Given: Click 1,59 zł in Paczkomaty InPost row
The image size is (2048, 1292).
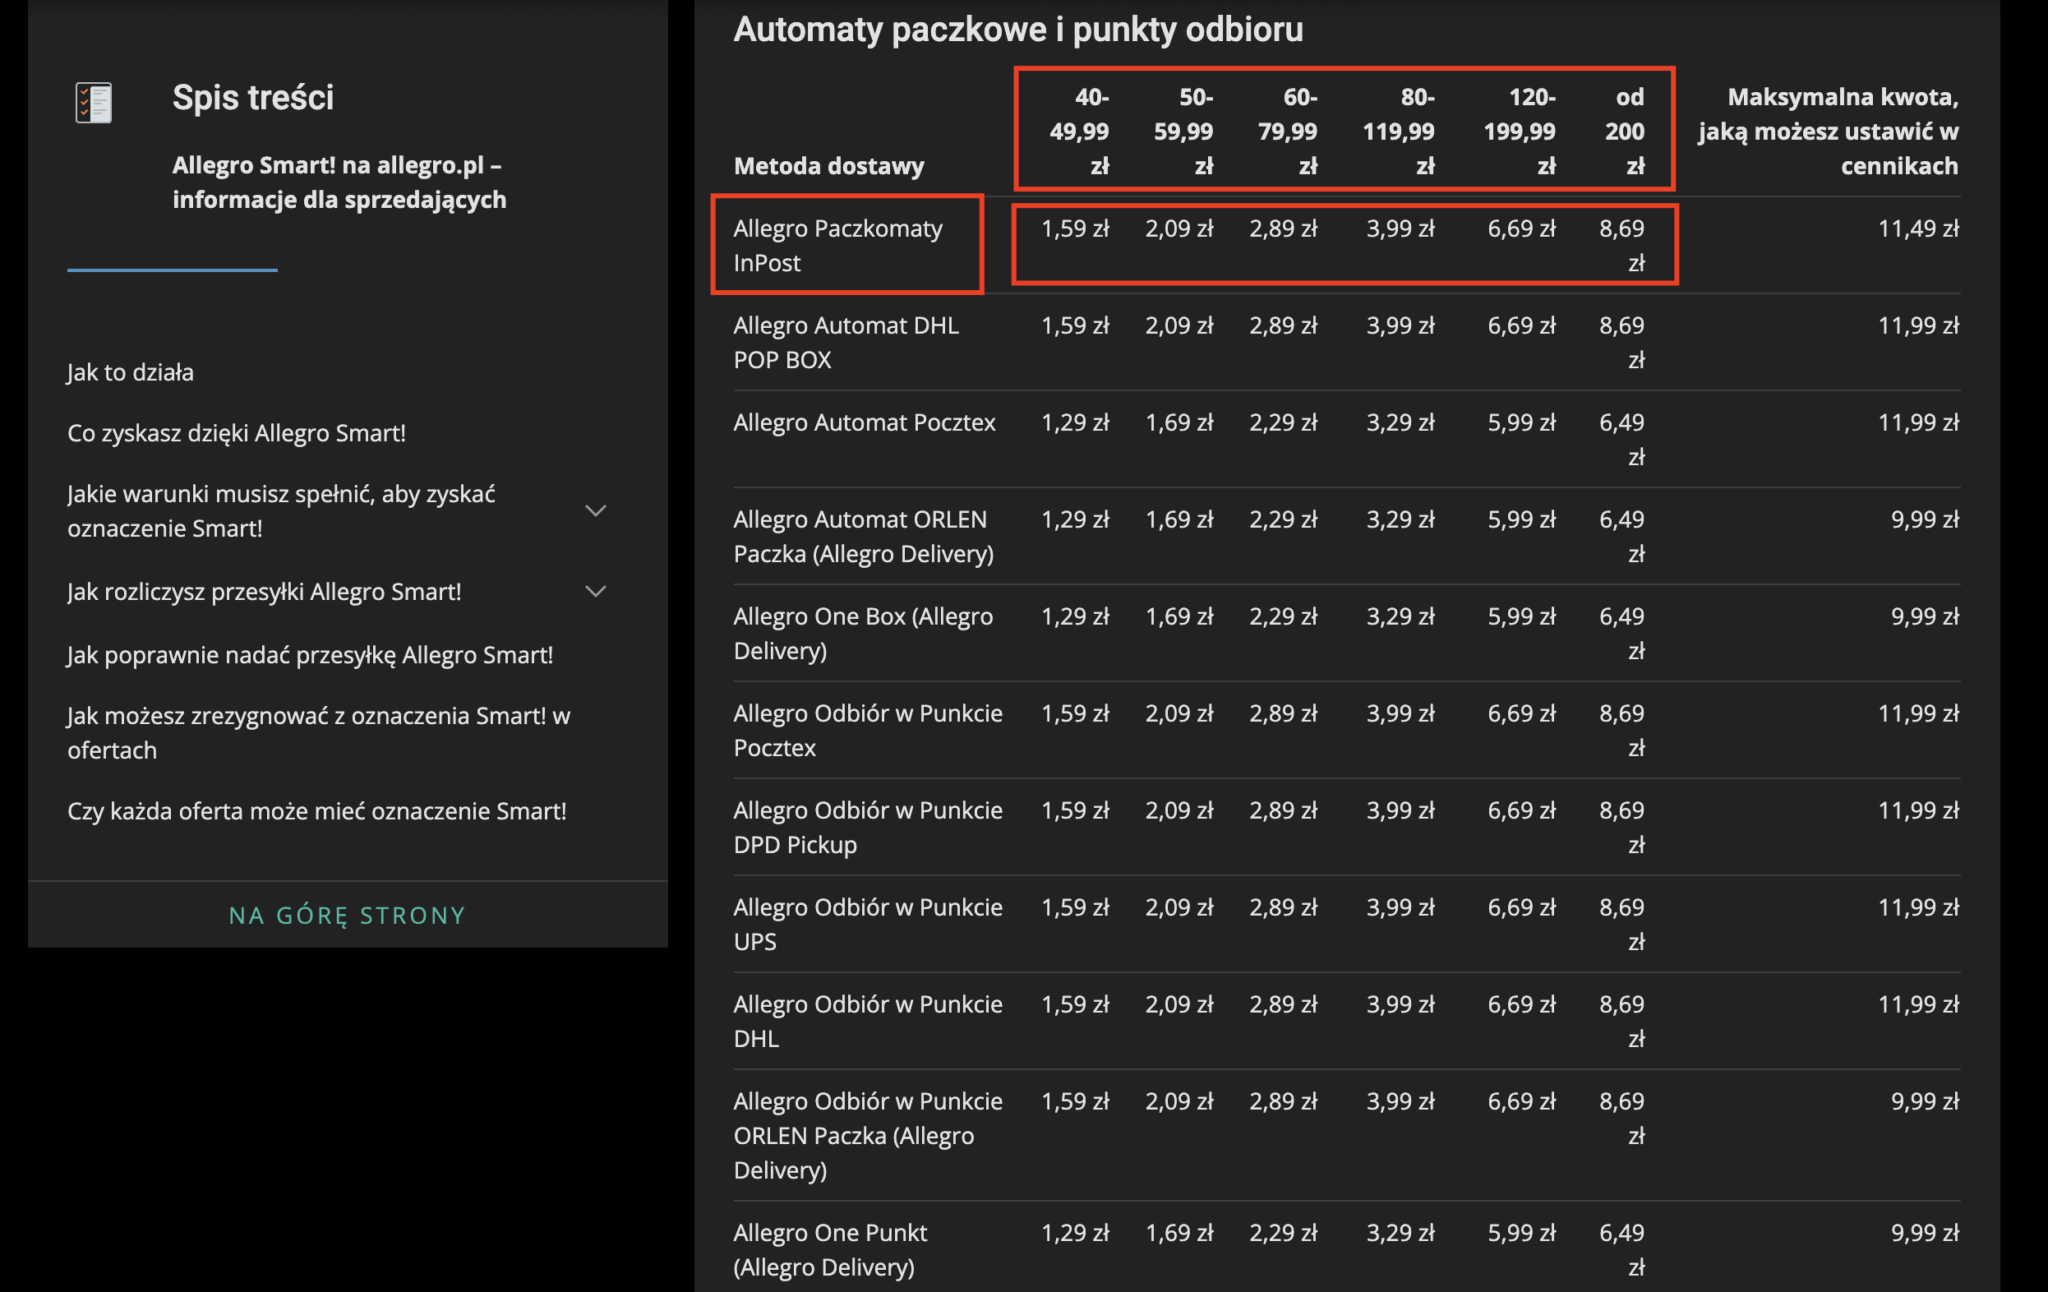Looking at the screenshot, I should pyautogui.click(x=1075, y=228).
